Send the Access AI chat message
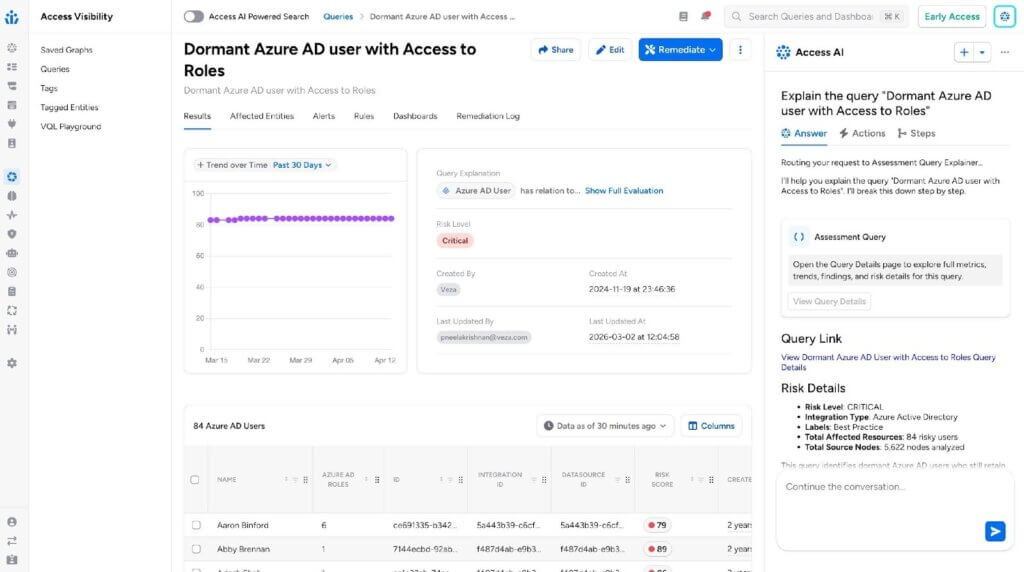 (994, 531)
